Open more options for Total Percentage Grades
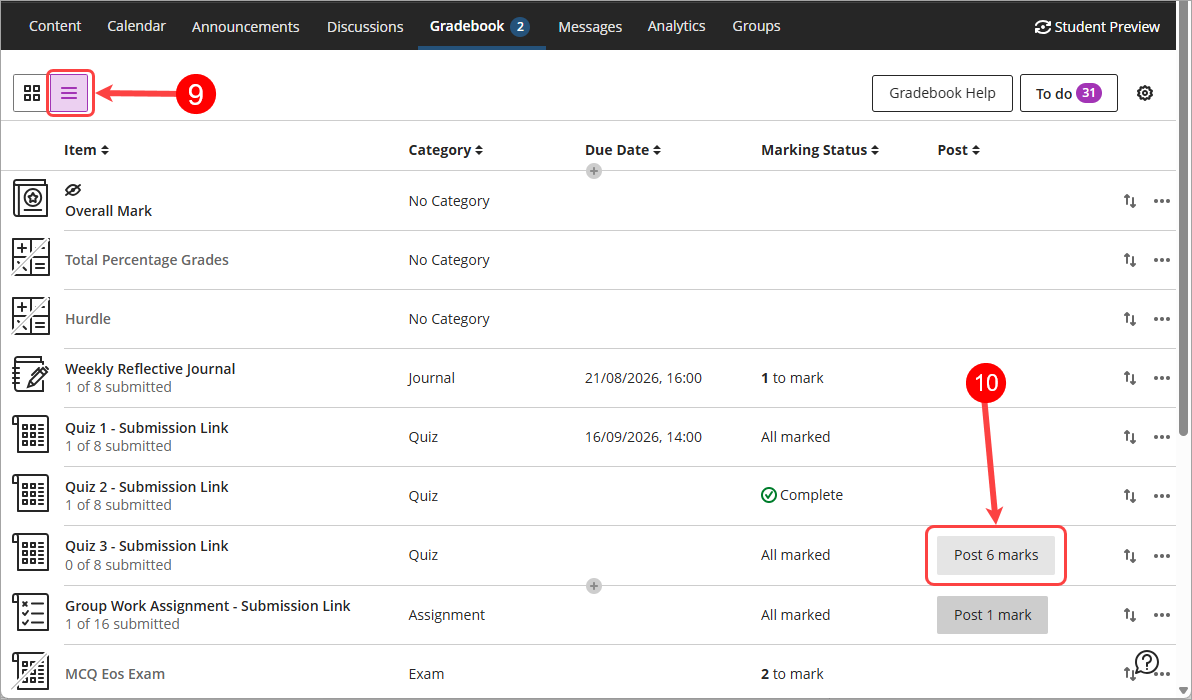This screenshot has height=700, width=1192. click(1162, 260)
